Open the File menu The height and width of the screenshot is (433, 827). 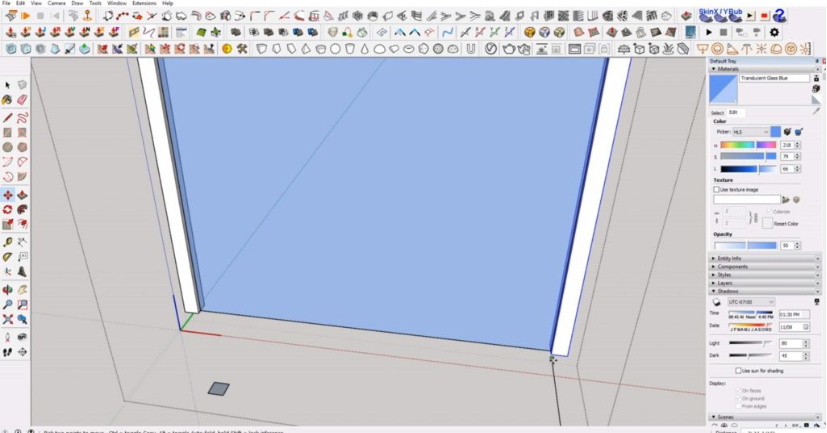coord(6,3)
